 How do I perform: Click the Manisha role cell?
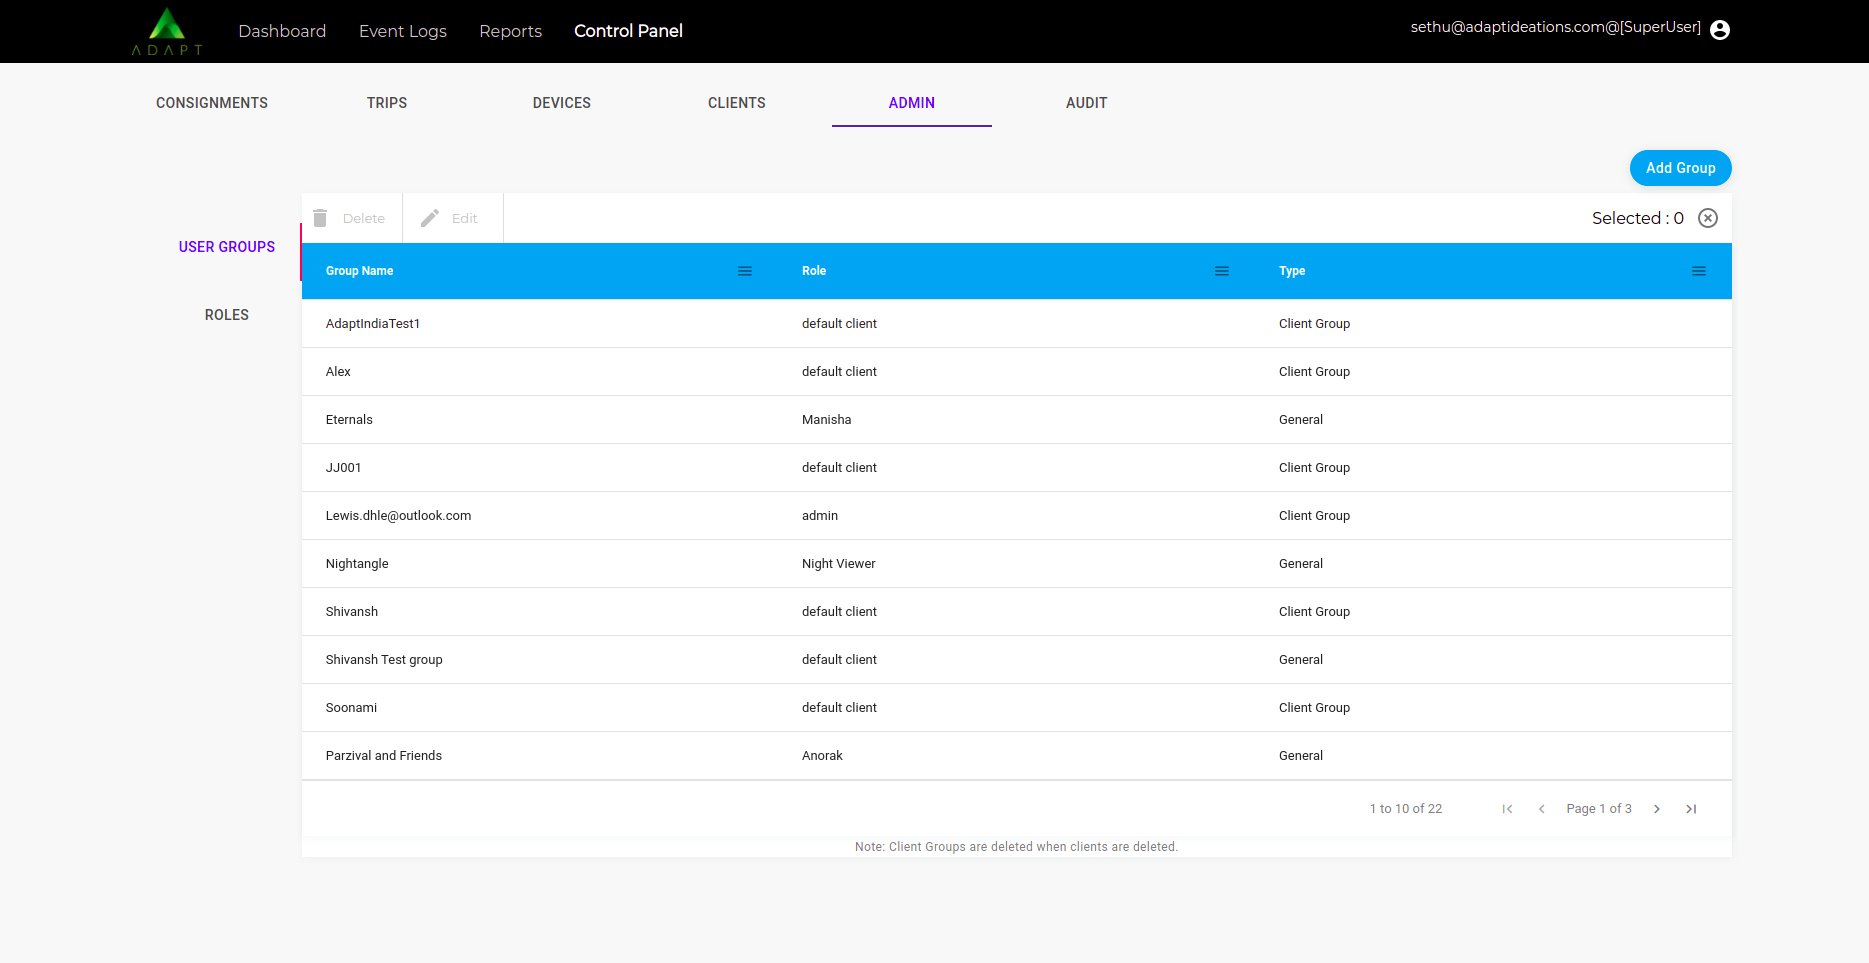(x=827, y=420)
